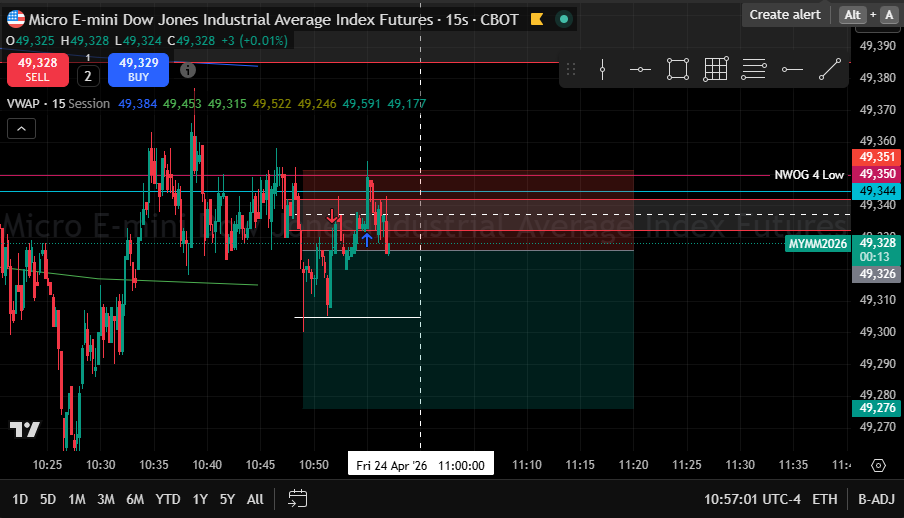Switch to 3M date range
The width and height of the screenshot is (904, 518).
(106, 499)
